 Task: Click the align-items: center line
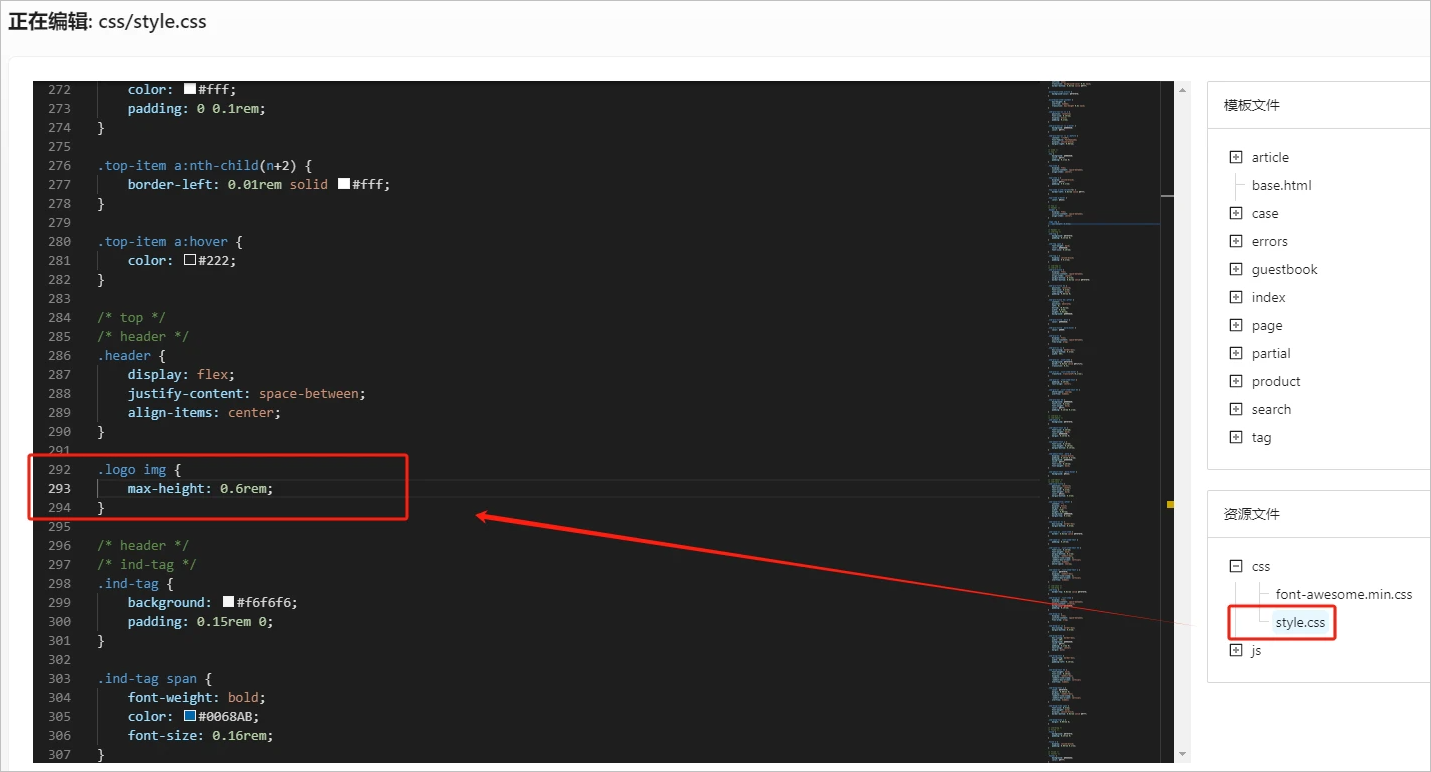click(205, 412)
